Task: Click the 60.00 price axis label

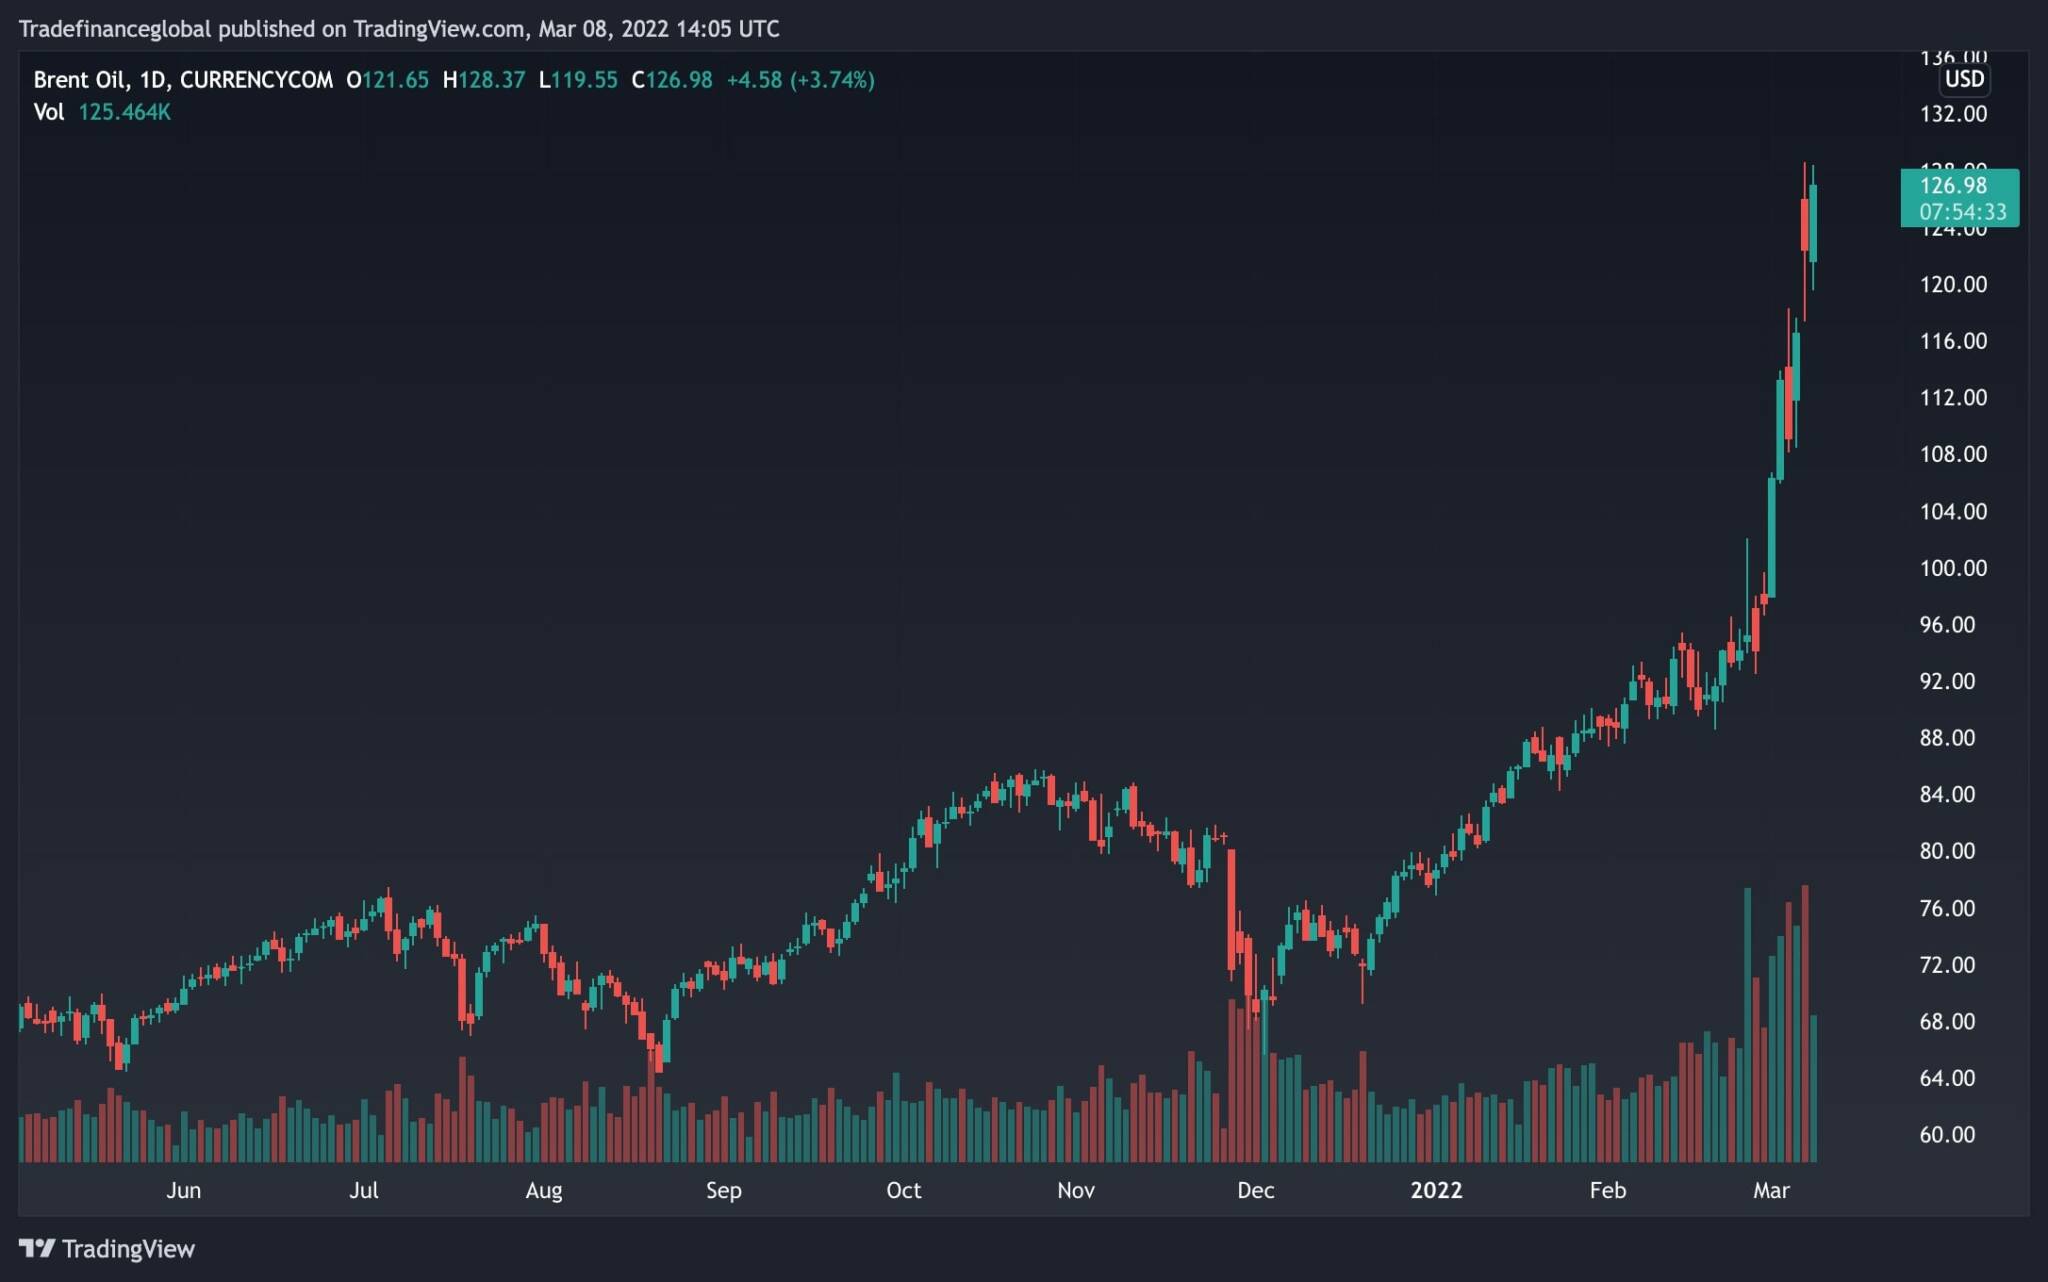Action: coord(1947,1135)
